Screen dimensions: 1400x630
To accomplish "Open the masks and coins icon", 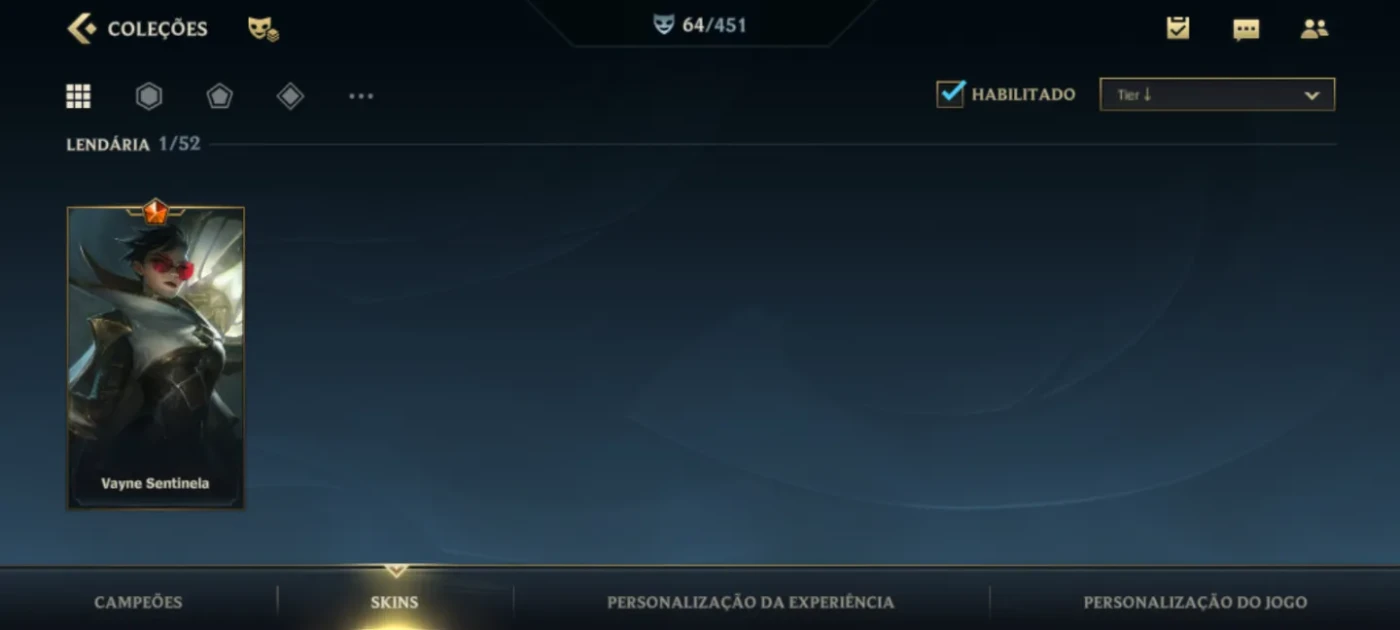I will point(263,29).
